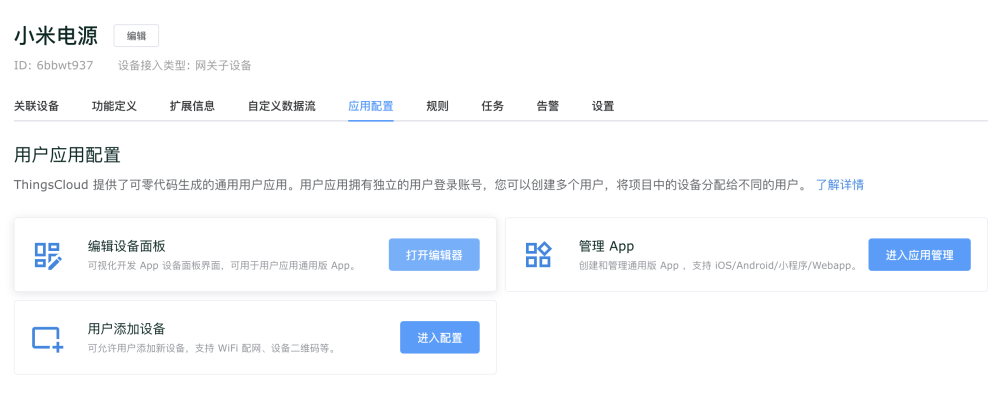Click the 编辑设备面板 card title
Image resolution: width=1000 pixels, height=416 pixels.
(127, 246)
